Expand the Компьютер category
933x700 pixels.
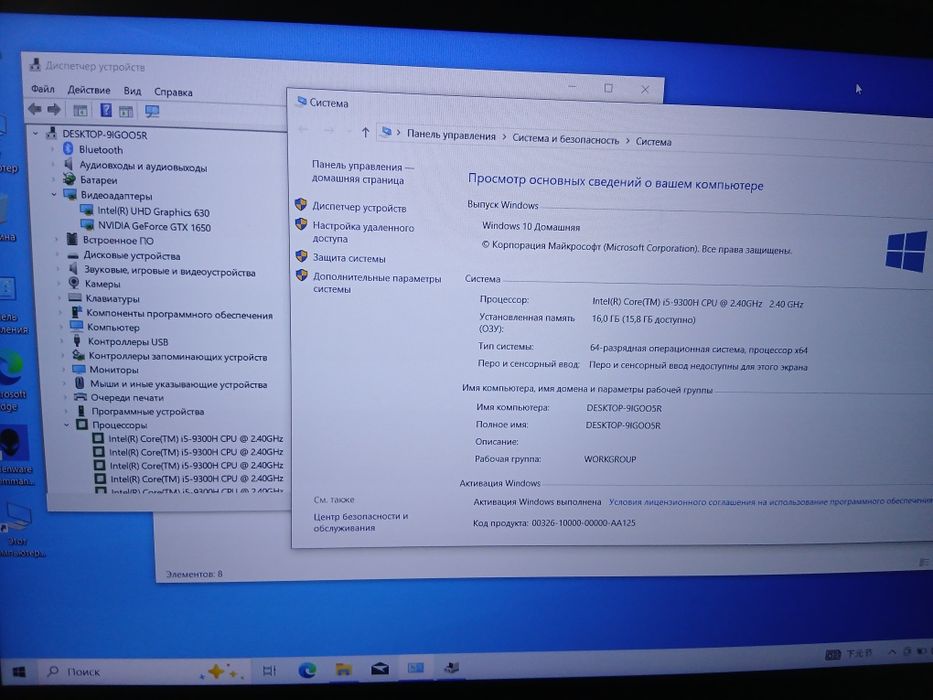tap(61, 327)
